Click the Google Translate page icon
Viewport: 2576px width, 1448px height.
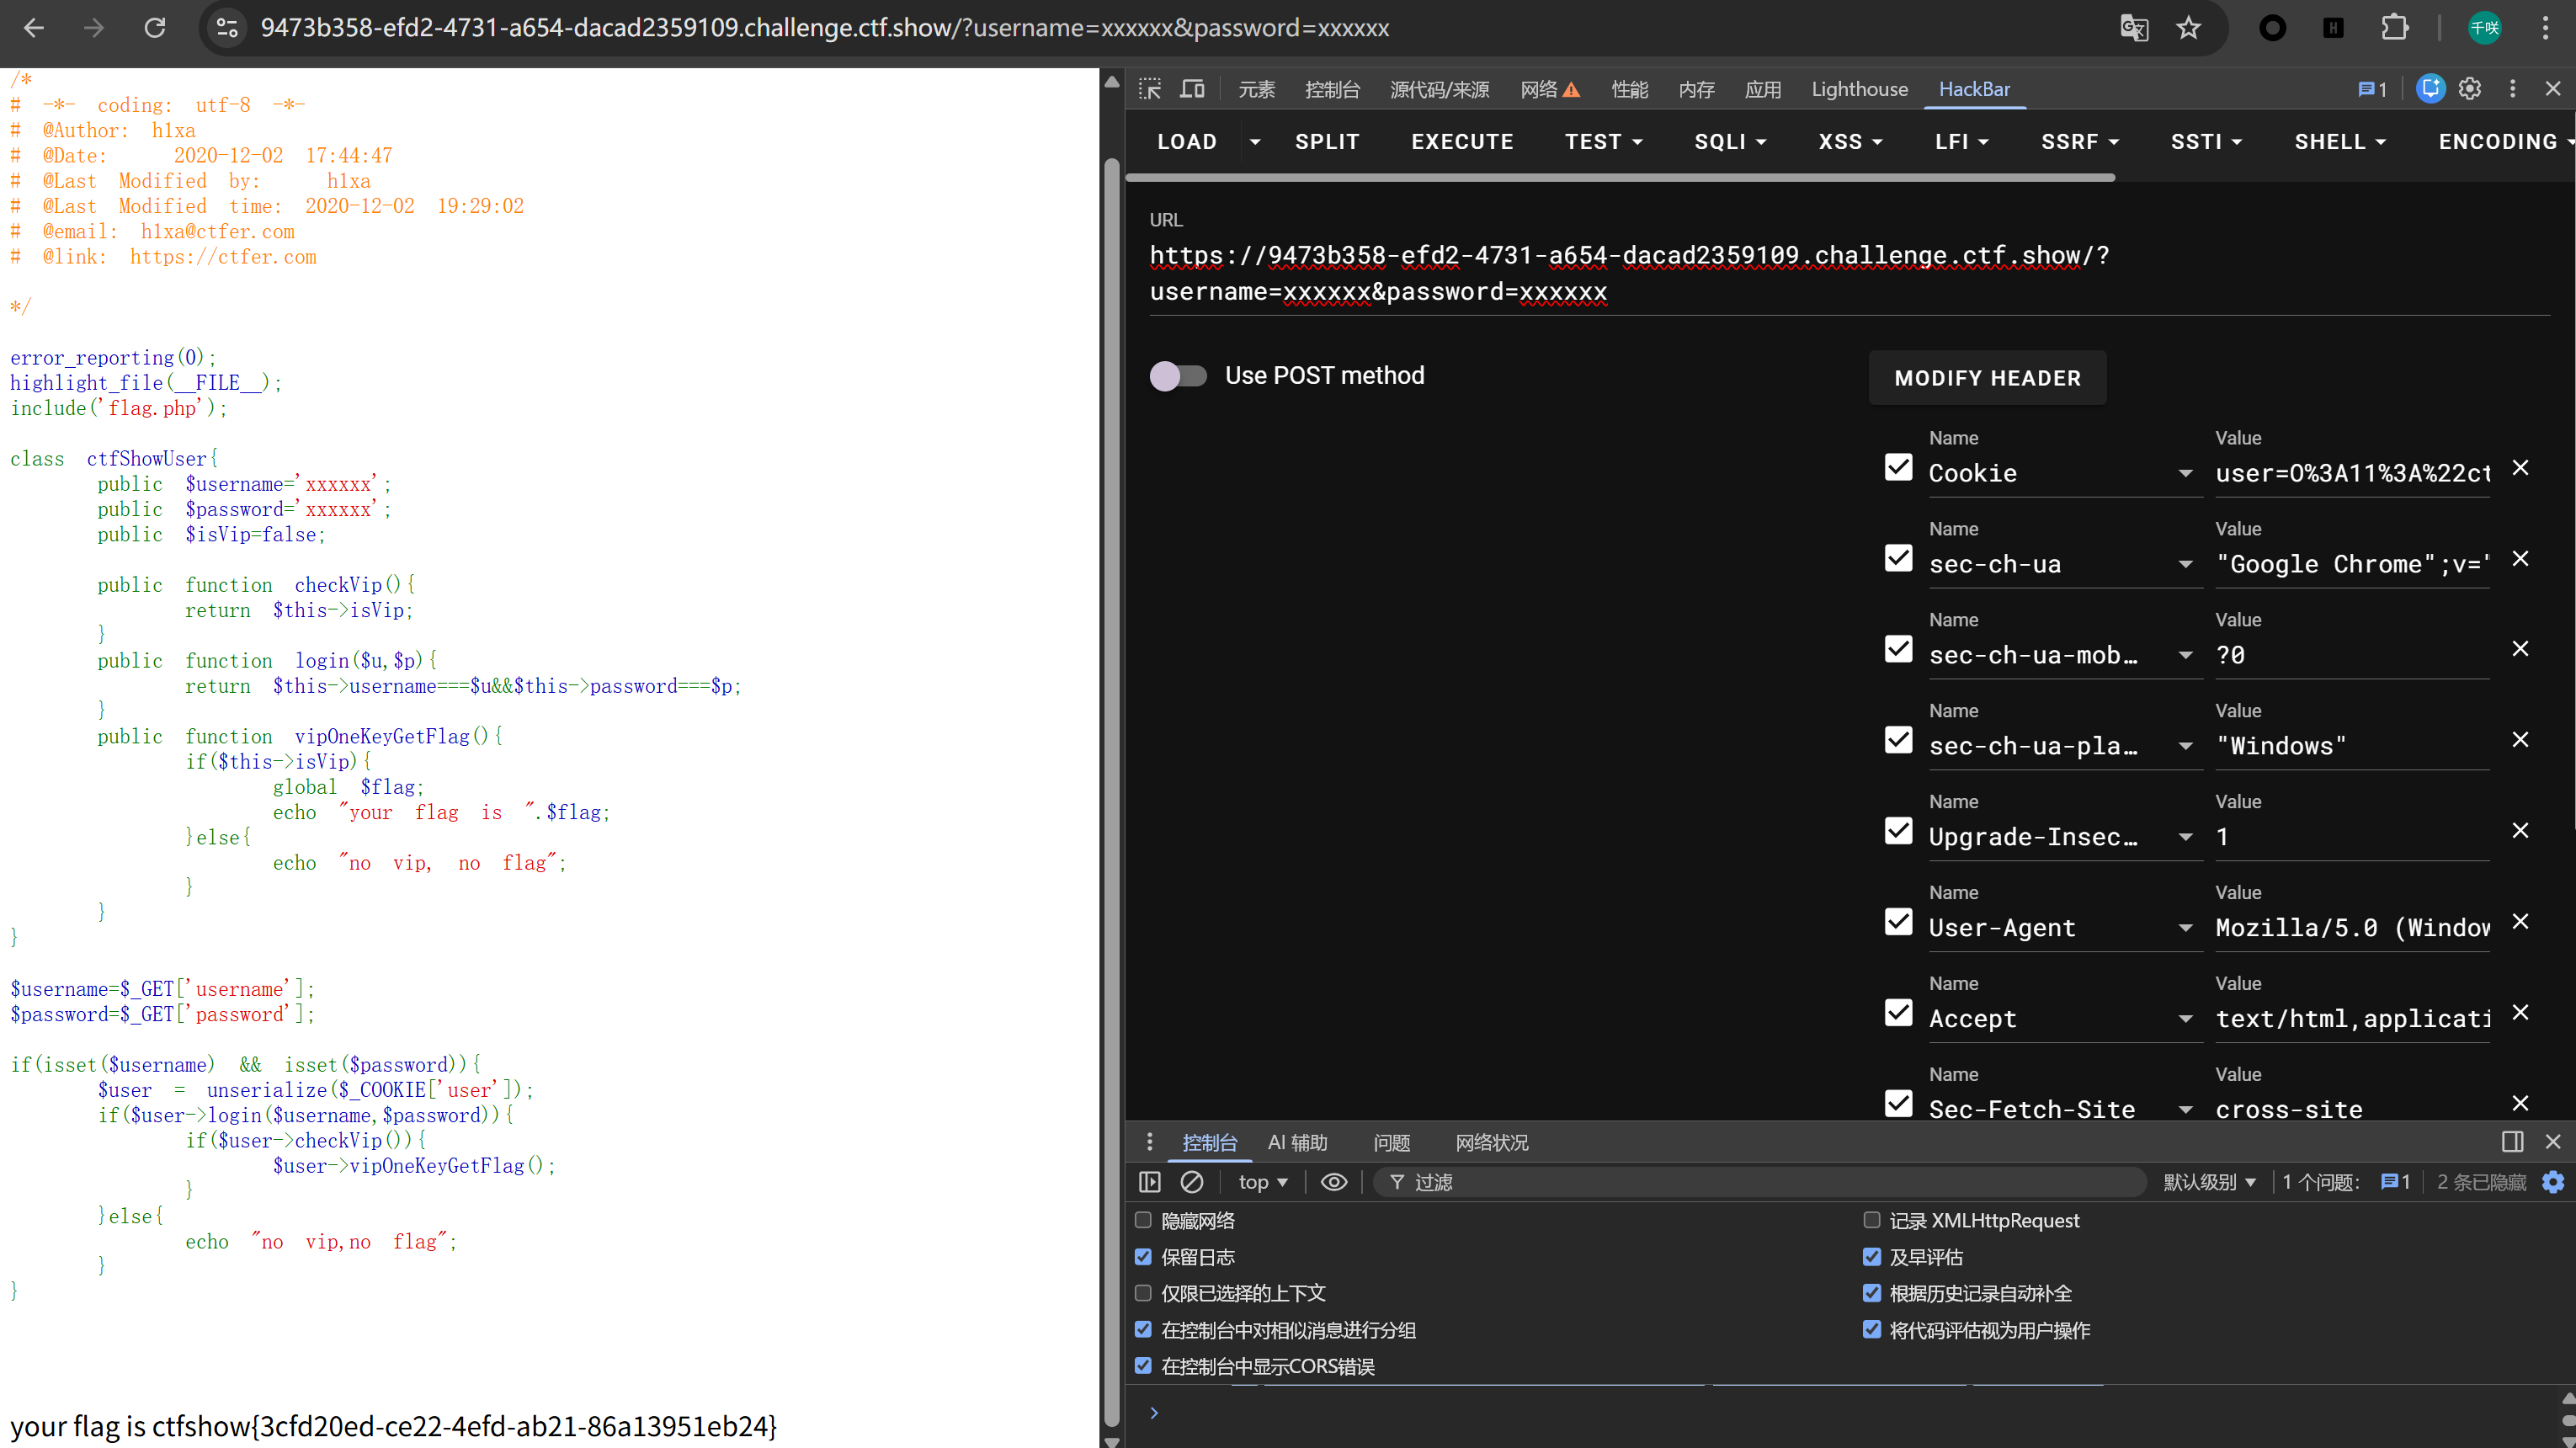coord(2134,28)
